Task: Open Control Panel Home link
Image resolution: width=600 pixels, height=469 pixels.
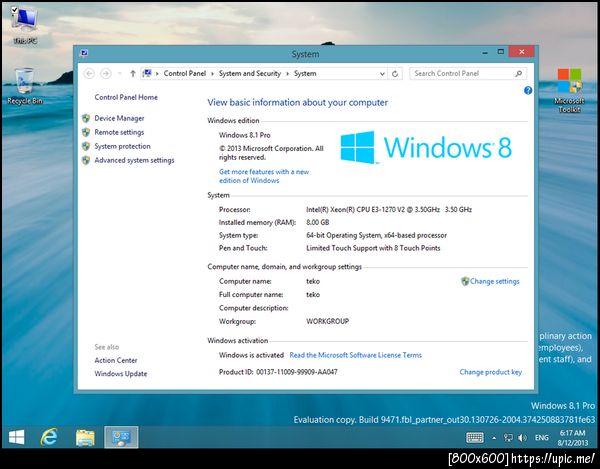Action: click(126, 97)
